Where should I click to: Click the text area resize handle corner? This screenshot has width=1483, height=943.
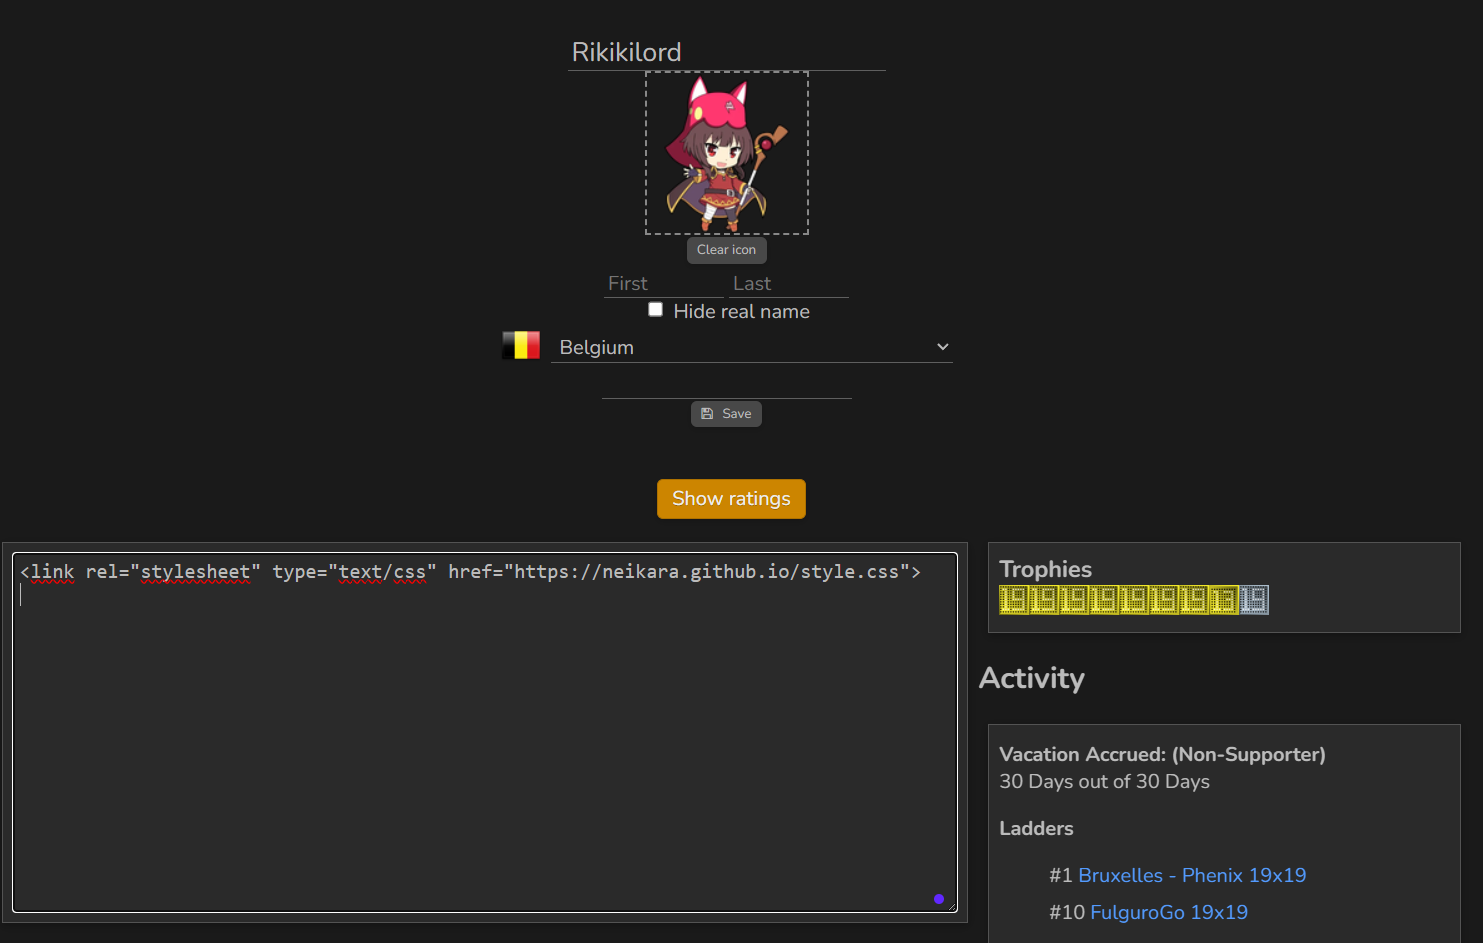point(953,907)
